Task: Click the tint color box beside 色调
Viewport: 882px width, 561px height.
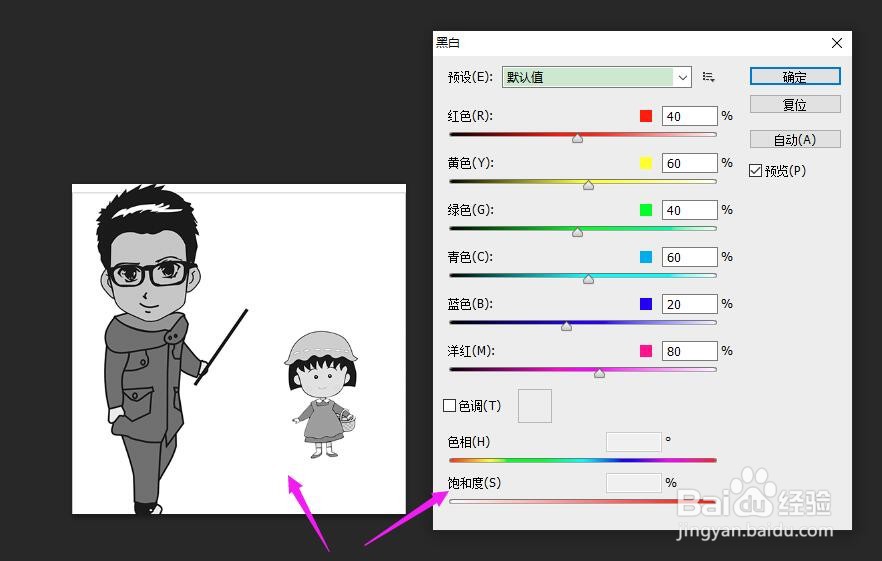Action: pos(534,406)
